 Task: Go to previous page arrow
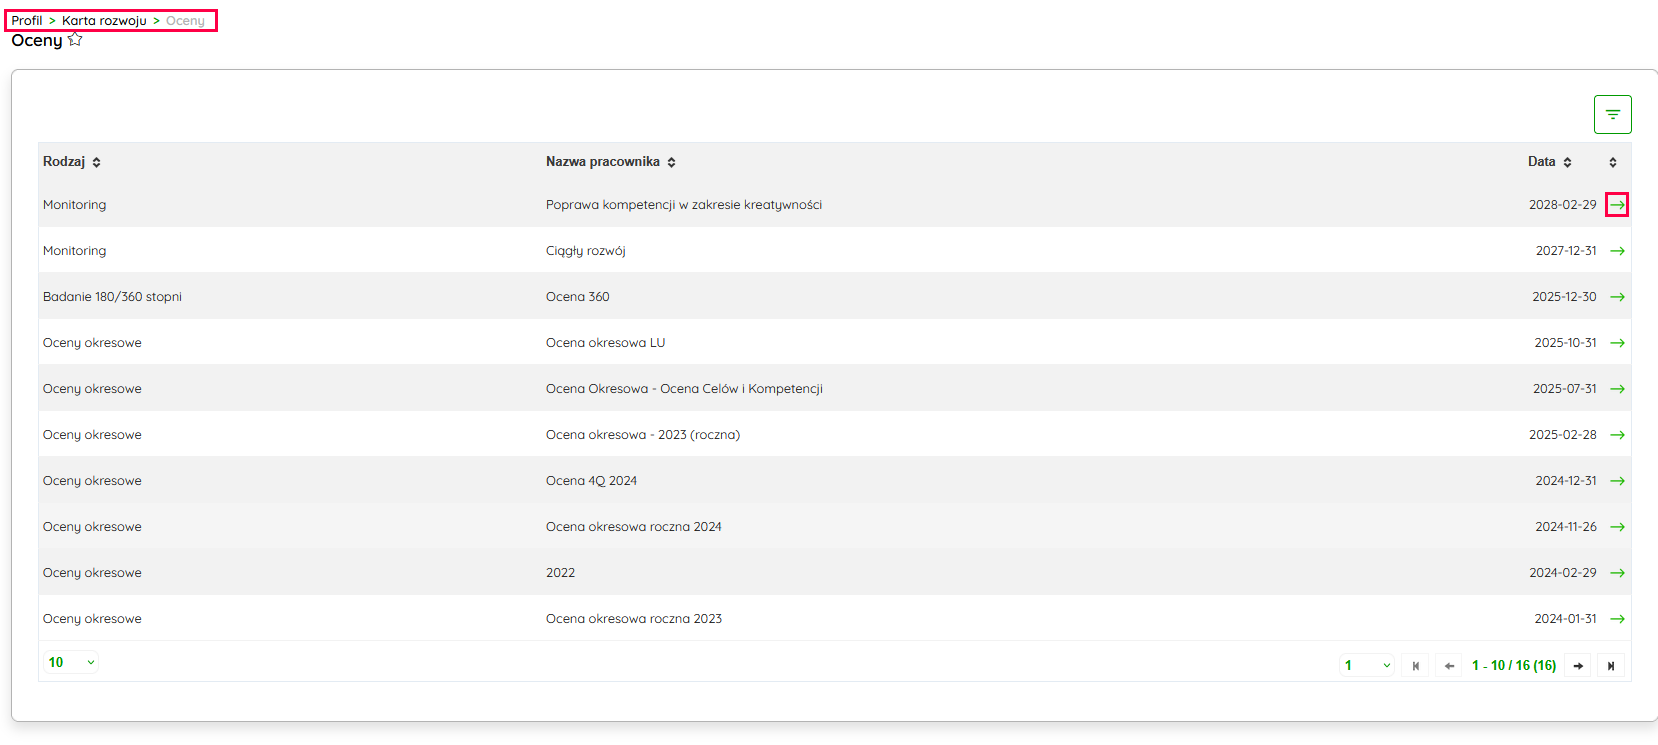point(1449,666)
